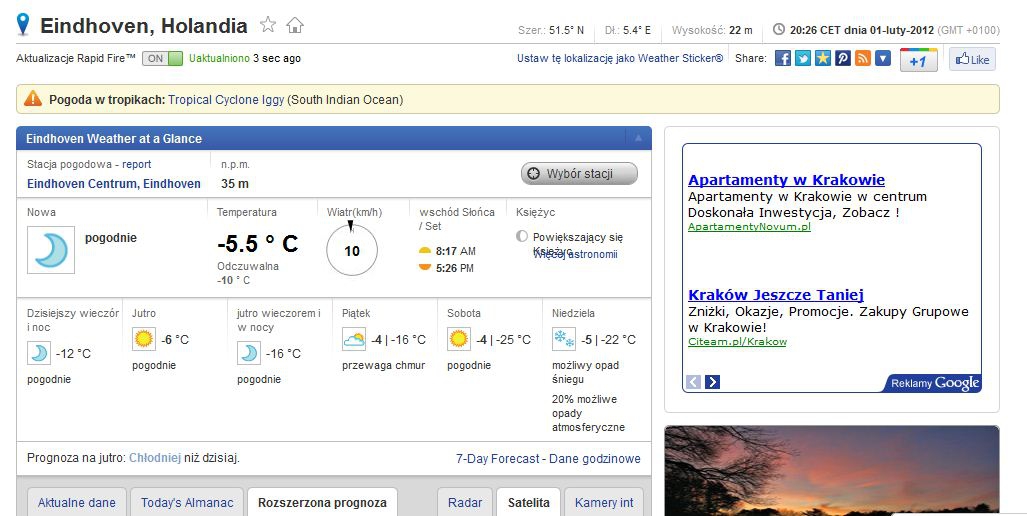The image size is (1027, 516).
Task: Switch to the Today's Almanac tab
Action: (x=187, y=503)
